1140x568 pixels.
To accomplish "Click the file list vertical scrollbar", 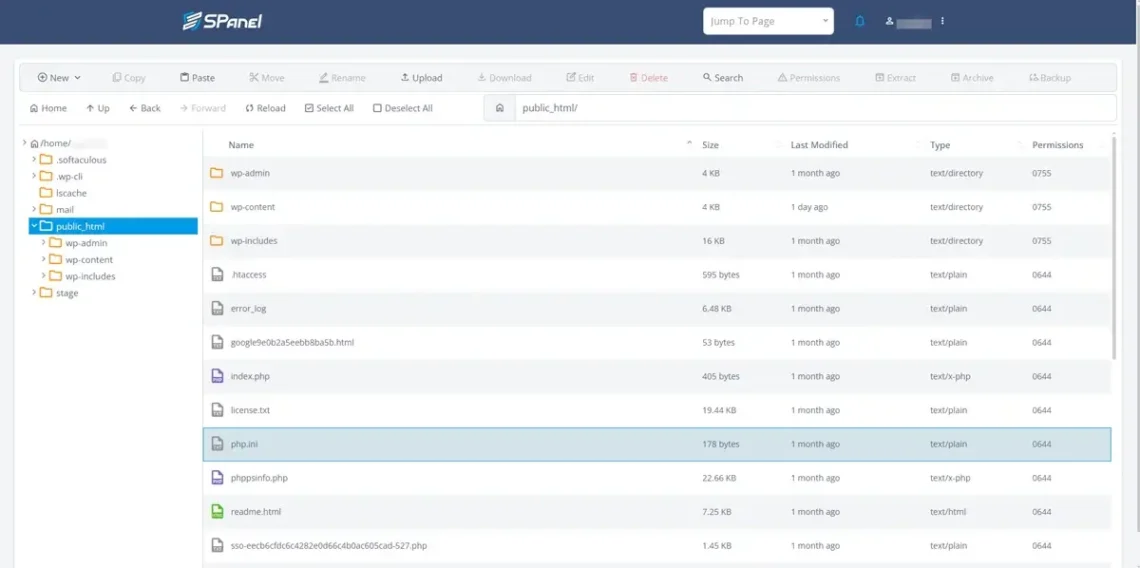I will click(x=1114, y=247).
